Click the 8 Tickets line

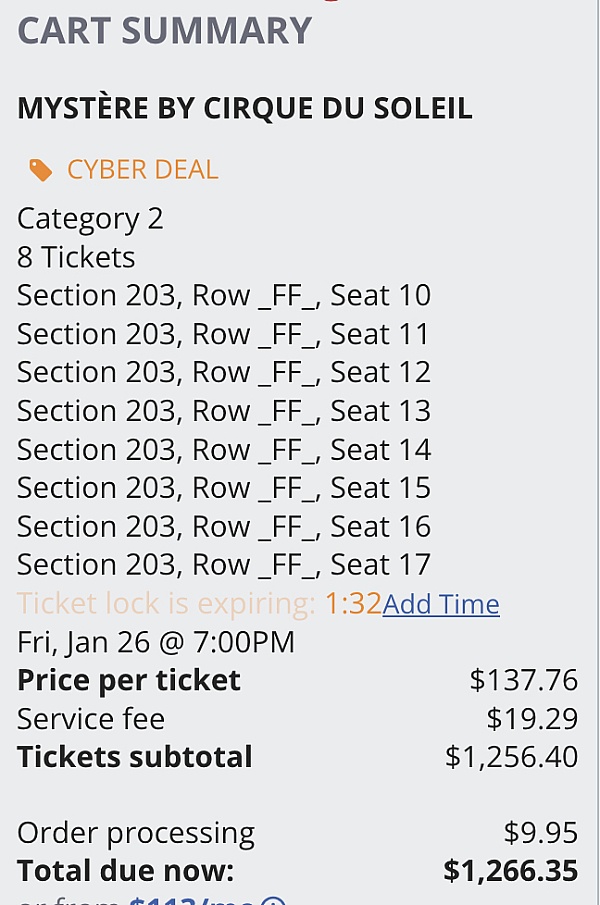(x=76, y=257)
